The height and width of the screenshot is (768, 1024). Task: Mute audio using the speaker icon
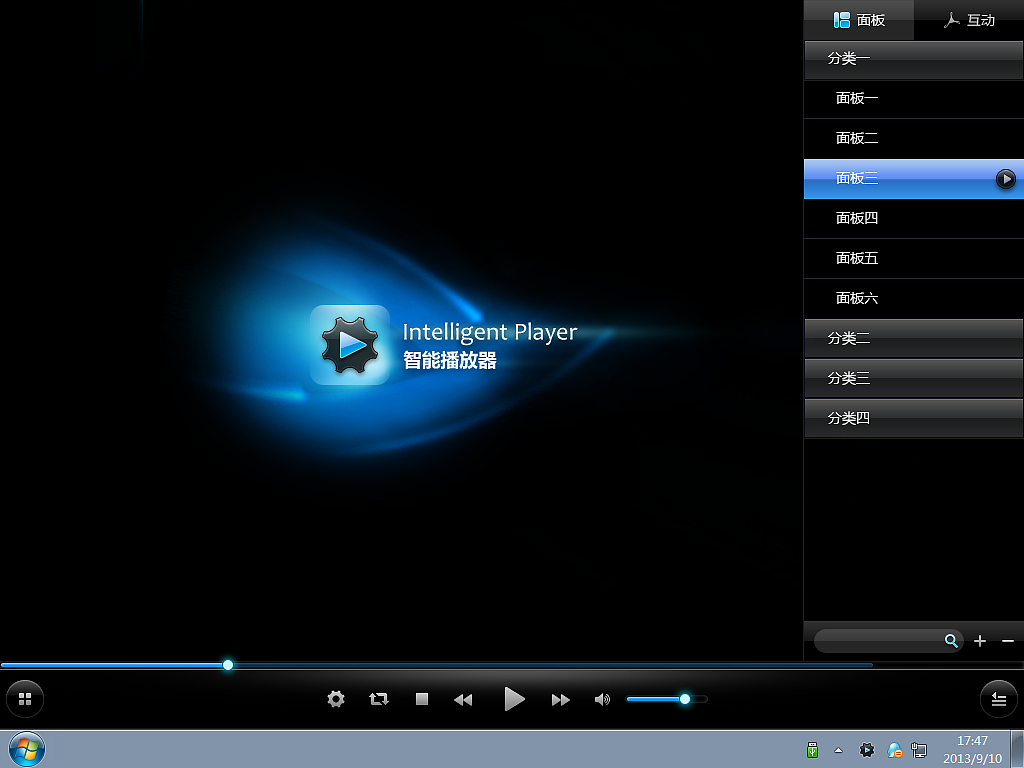[602, 699]
